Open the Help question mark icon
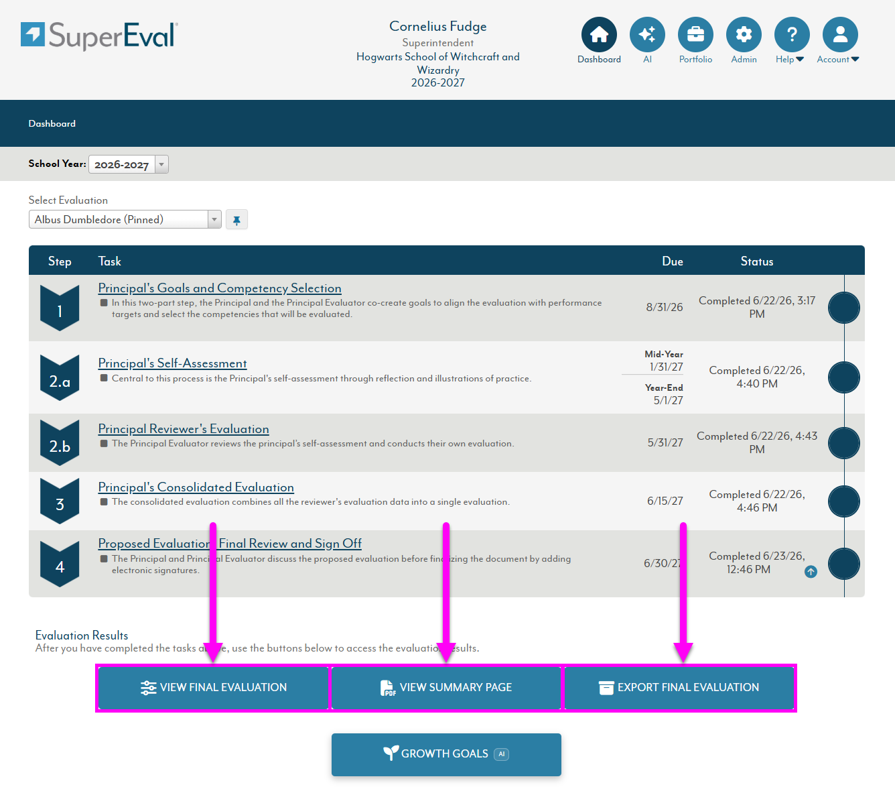This screenshot has height=789, width=895. (x=792, y=34)
